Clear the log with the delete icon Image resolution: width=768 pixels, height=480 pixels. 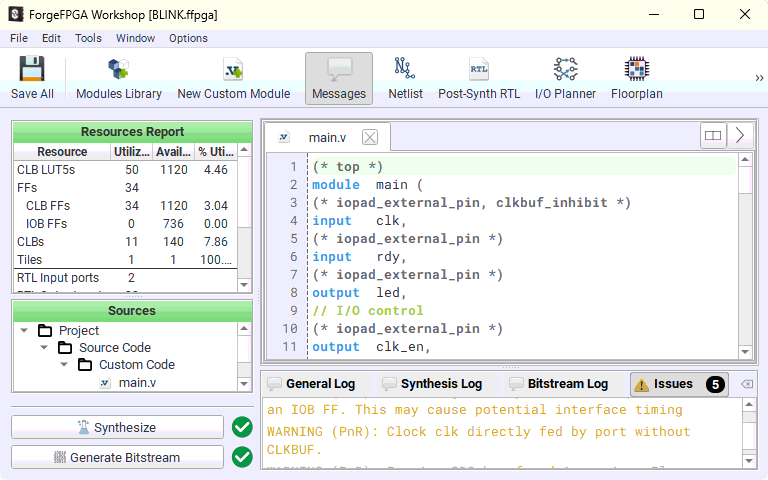click(x=746, y=384)
